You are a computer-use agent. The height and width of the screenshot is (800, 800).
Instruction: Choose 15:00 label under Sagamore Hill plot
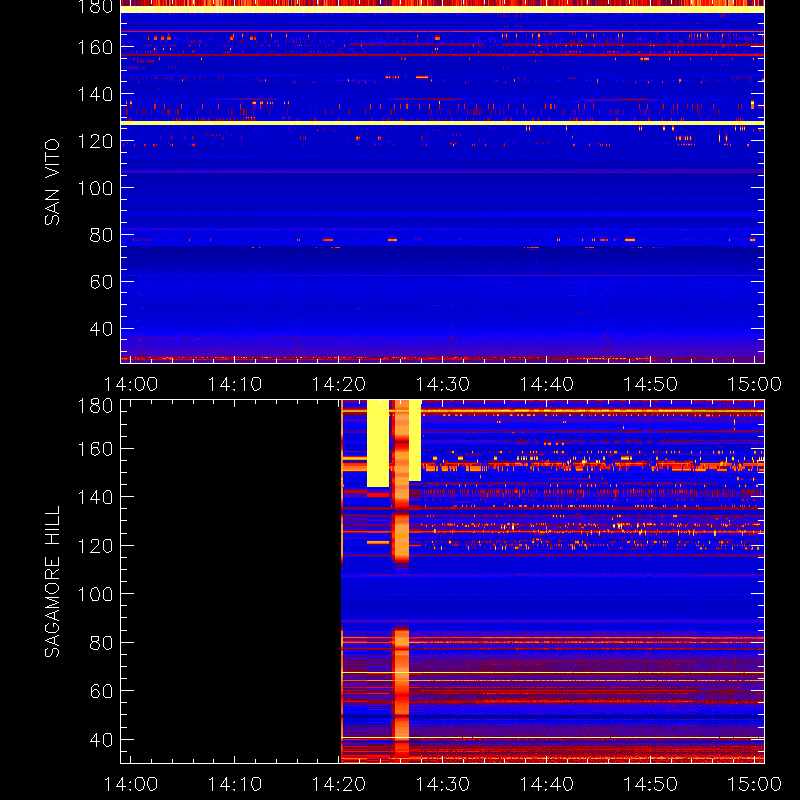(x=754, y=784)
